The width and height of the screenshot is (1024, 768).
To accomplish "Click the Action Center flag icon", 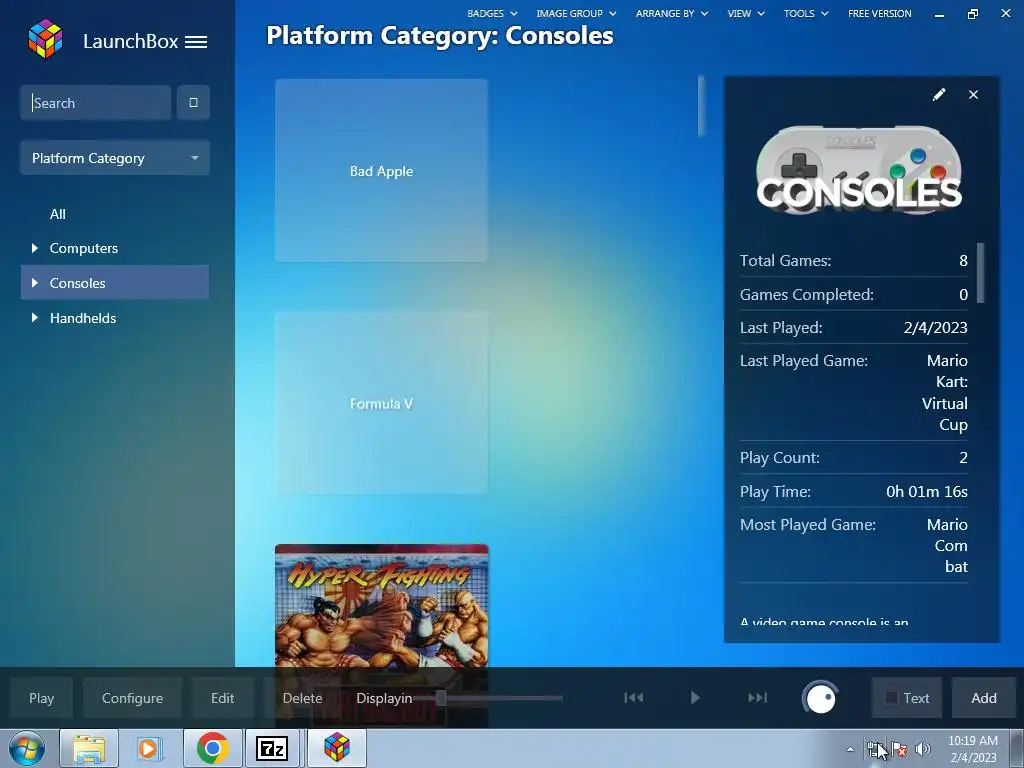I will coord(899,749).
